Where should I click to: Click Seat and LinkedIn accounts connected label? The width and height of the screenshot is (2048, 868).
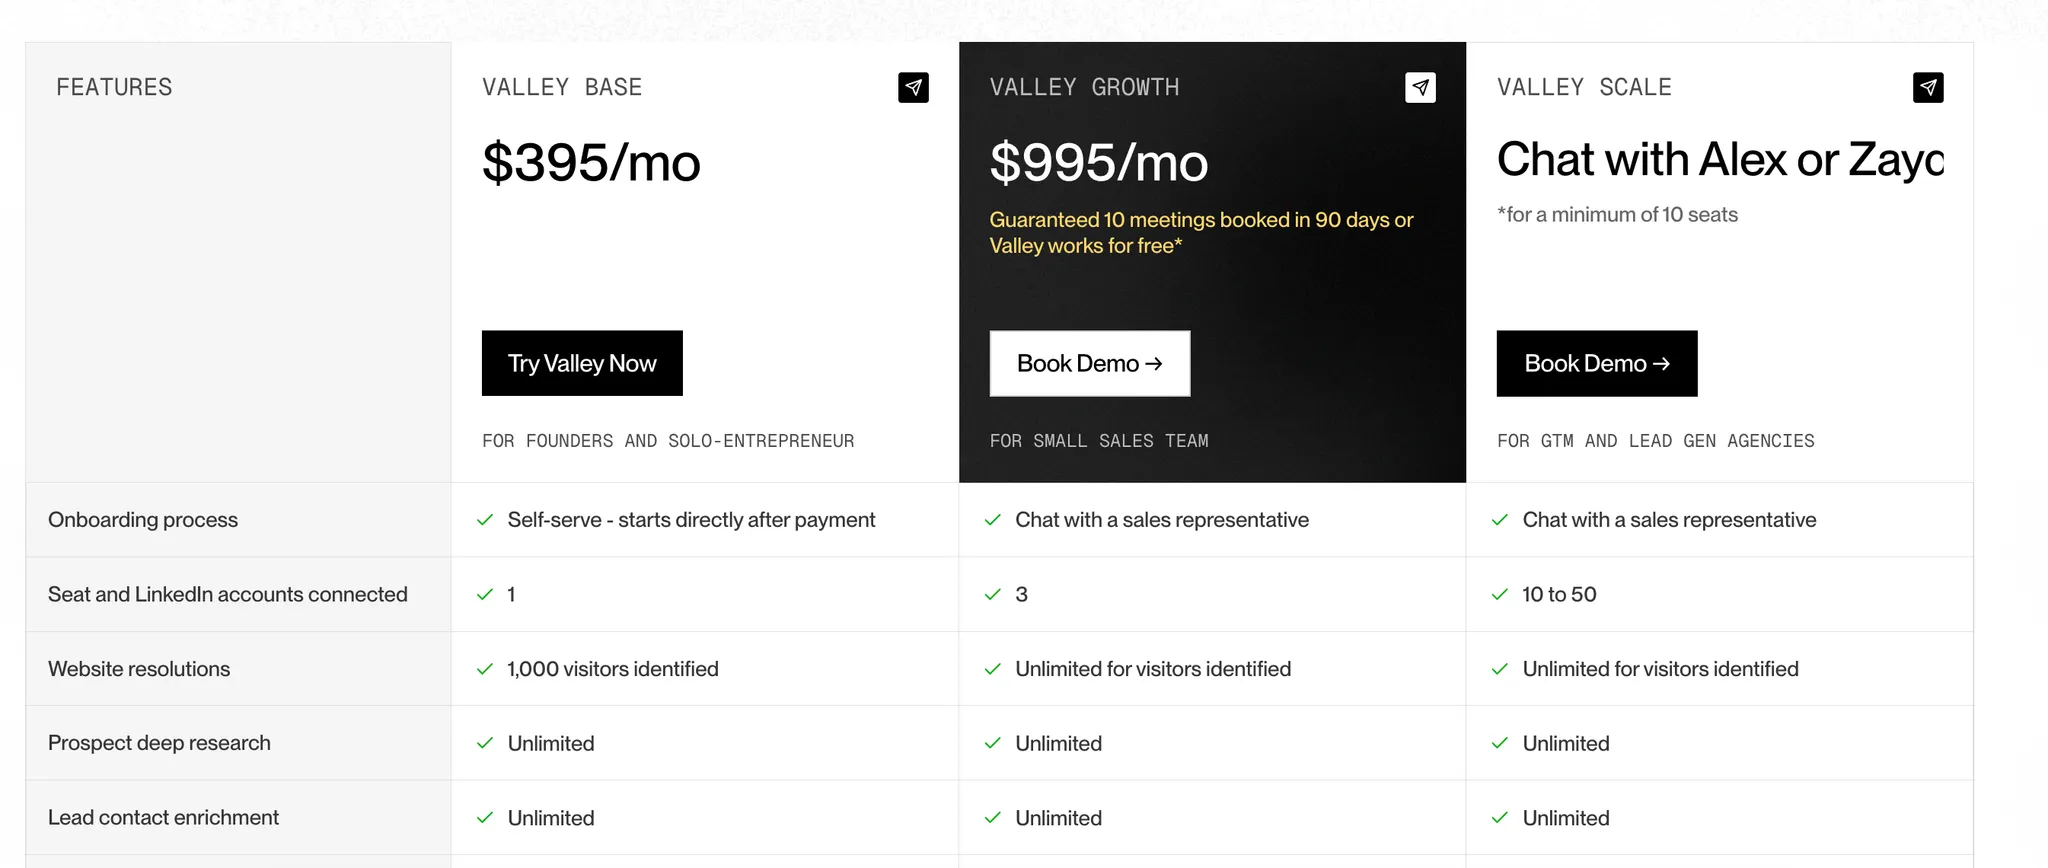pos(228,595)
